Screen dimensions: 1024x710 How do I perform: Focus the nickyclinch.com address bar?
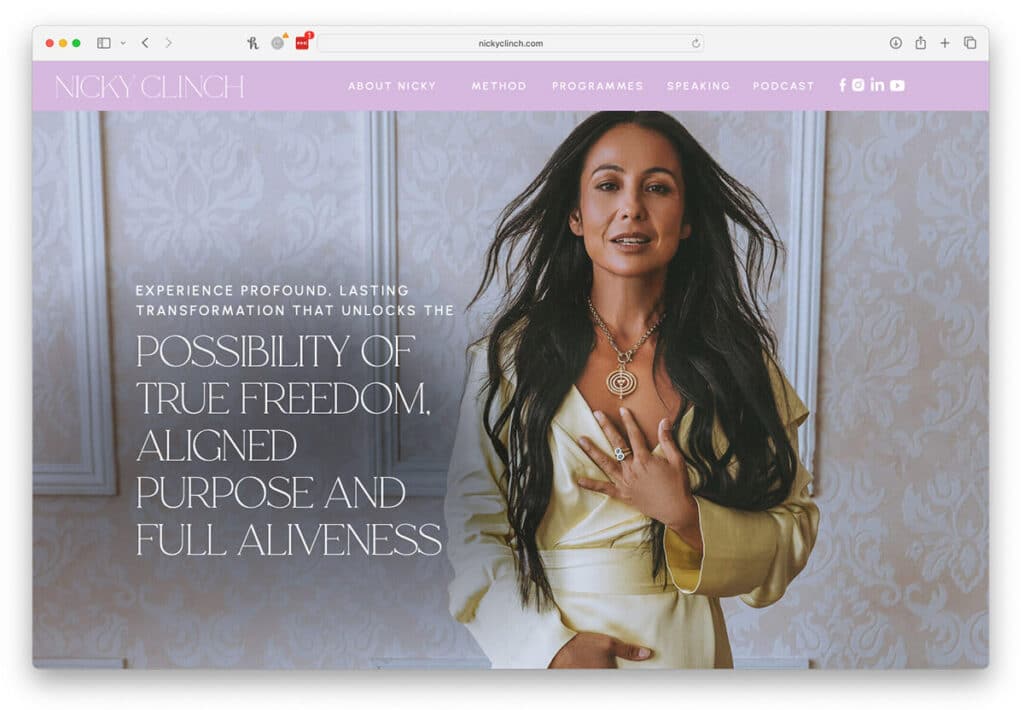[x=510, y=43]
